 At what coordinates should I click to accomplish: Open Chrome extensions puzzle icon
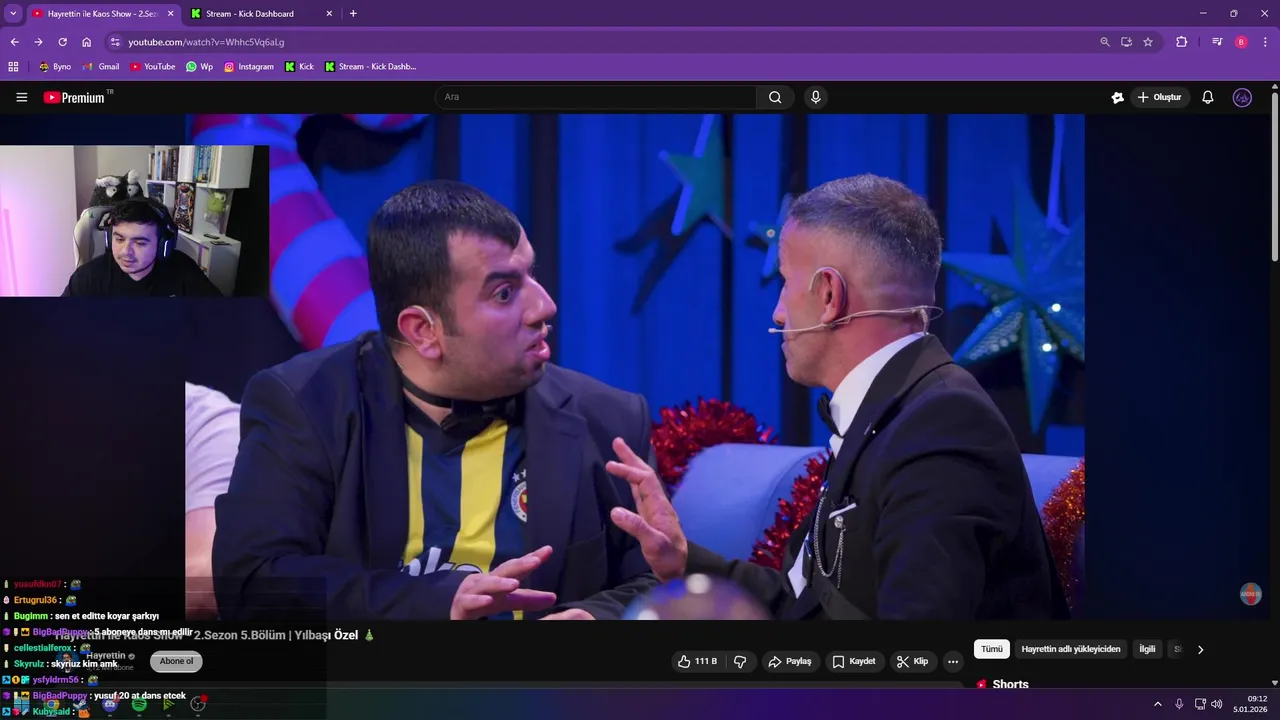[1181, 42]
